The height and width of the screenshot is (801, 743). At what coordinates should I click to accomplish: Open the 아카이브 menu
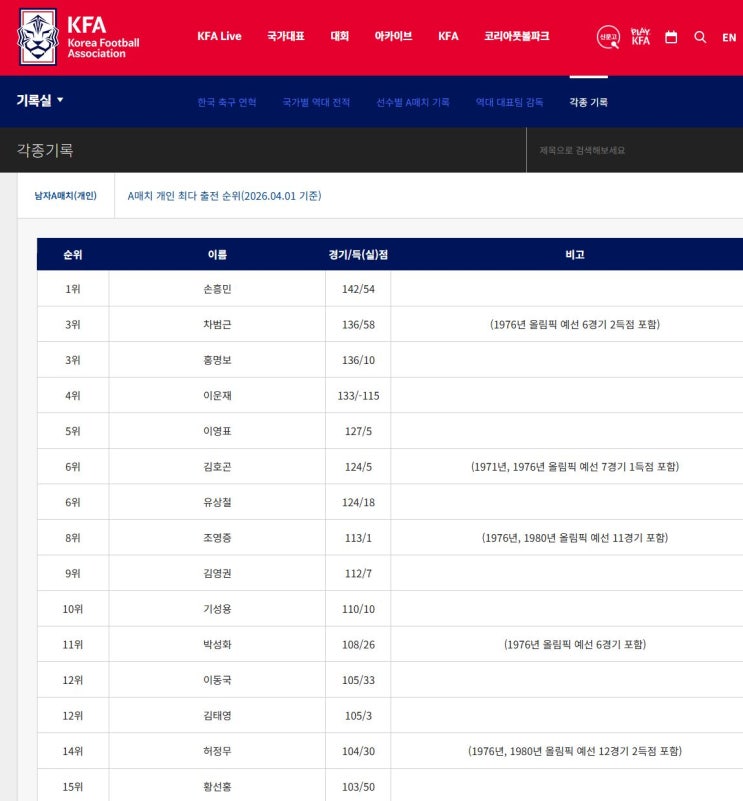393,36
